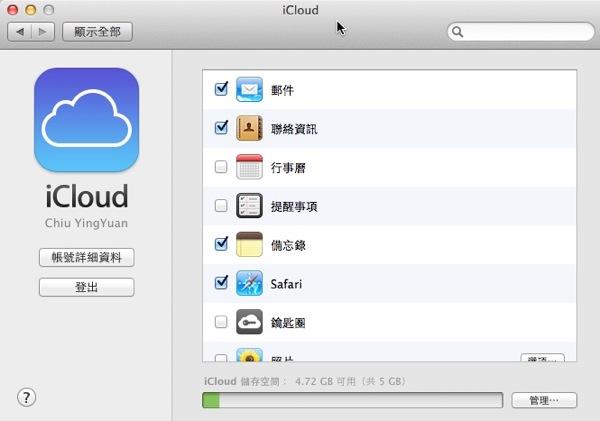Click the 聯絡資訊 label text

pos(294,129)
